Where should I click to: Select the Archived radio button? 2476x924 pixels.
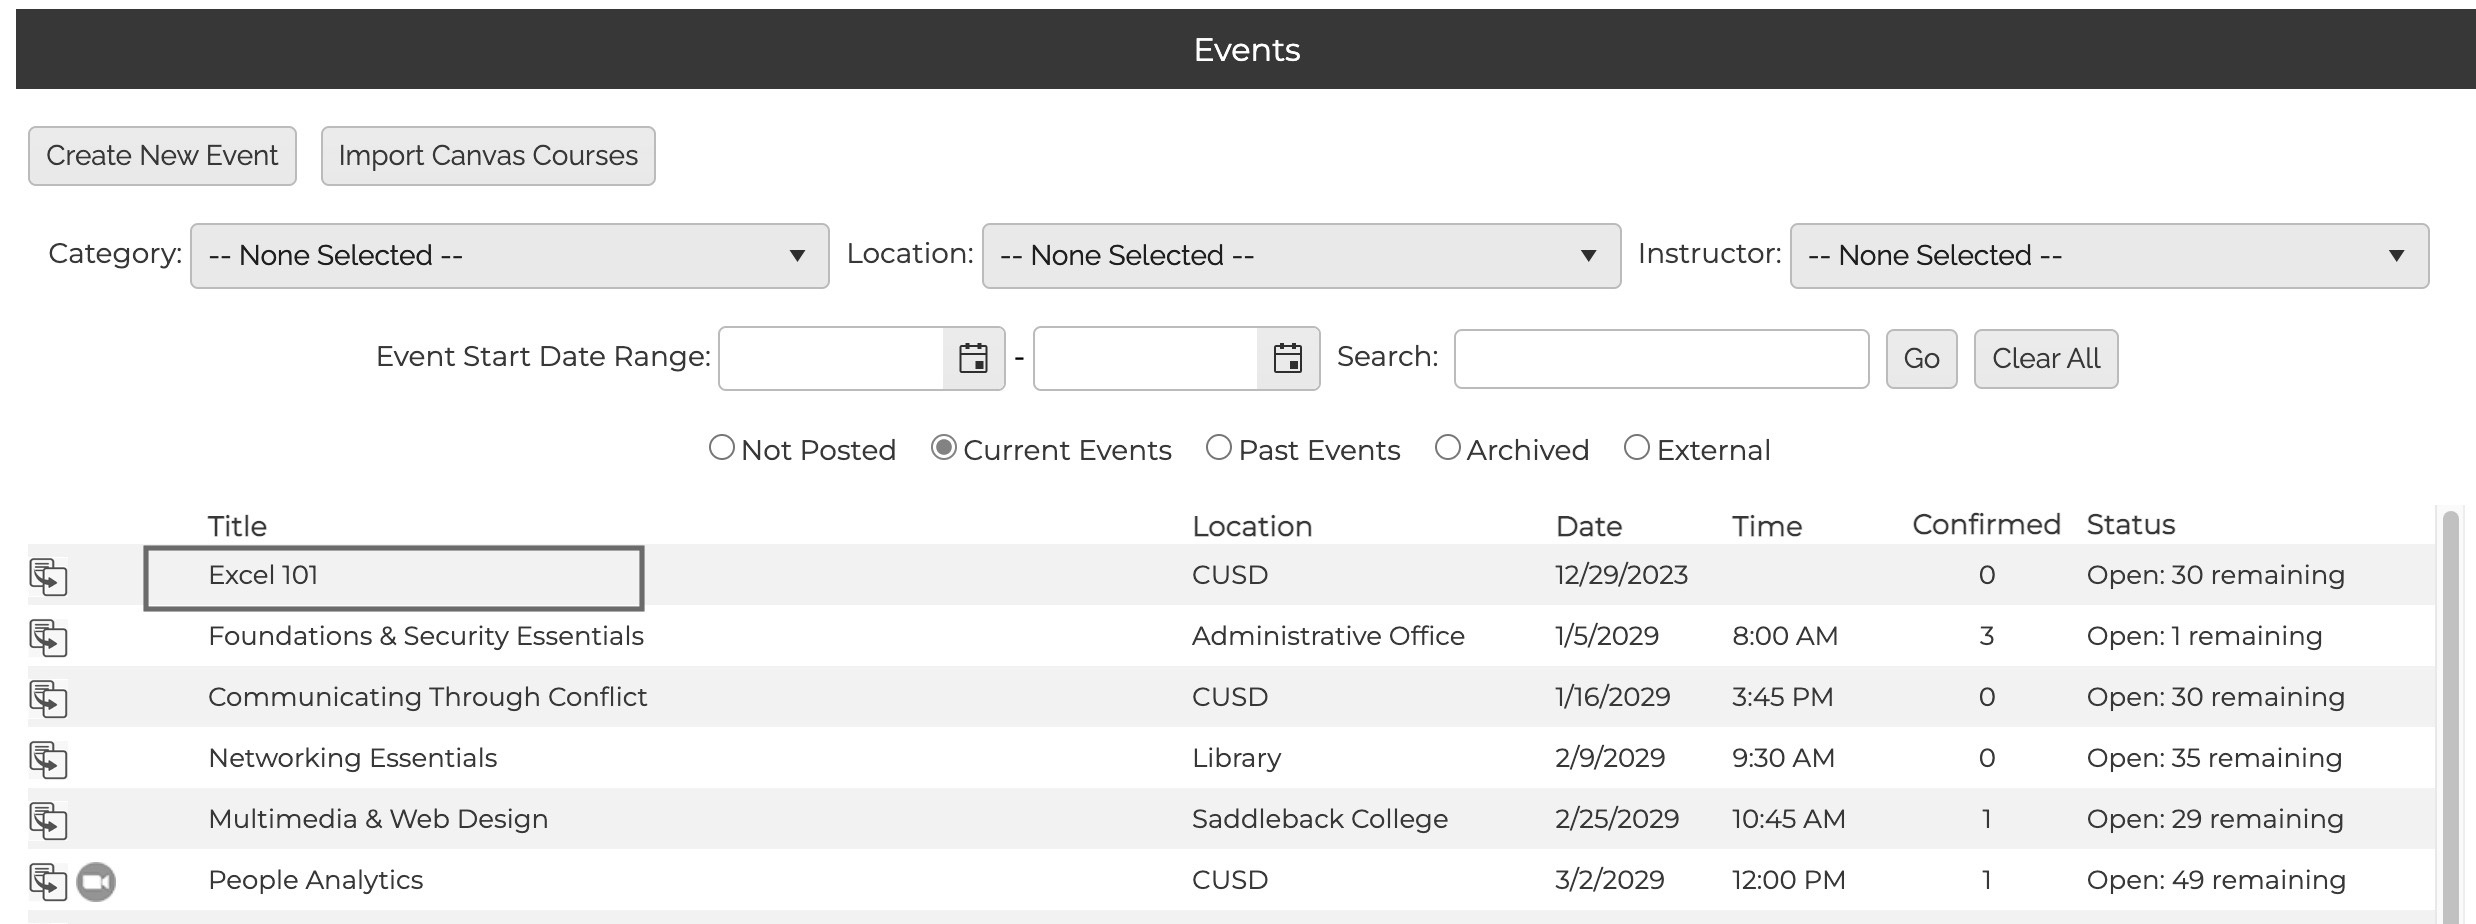click(1447, 447)
